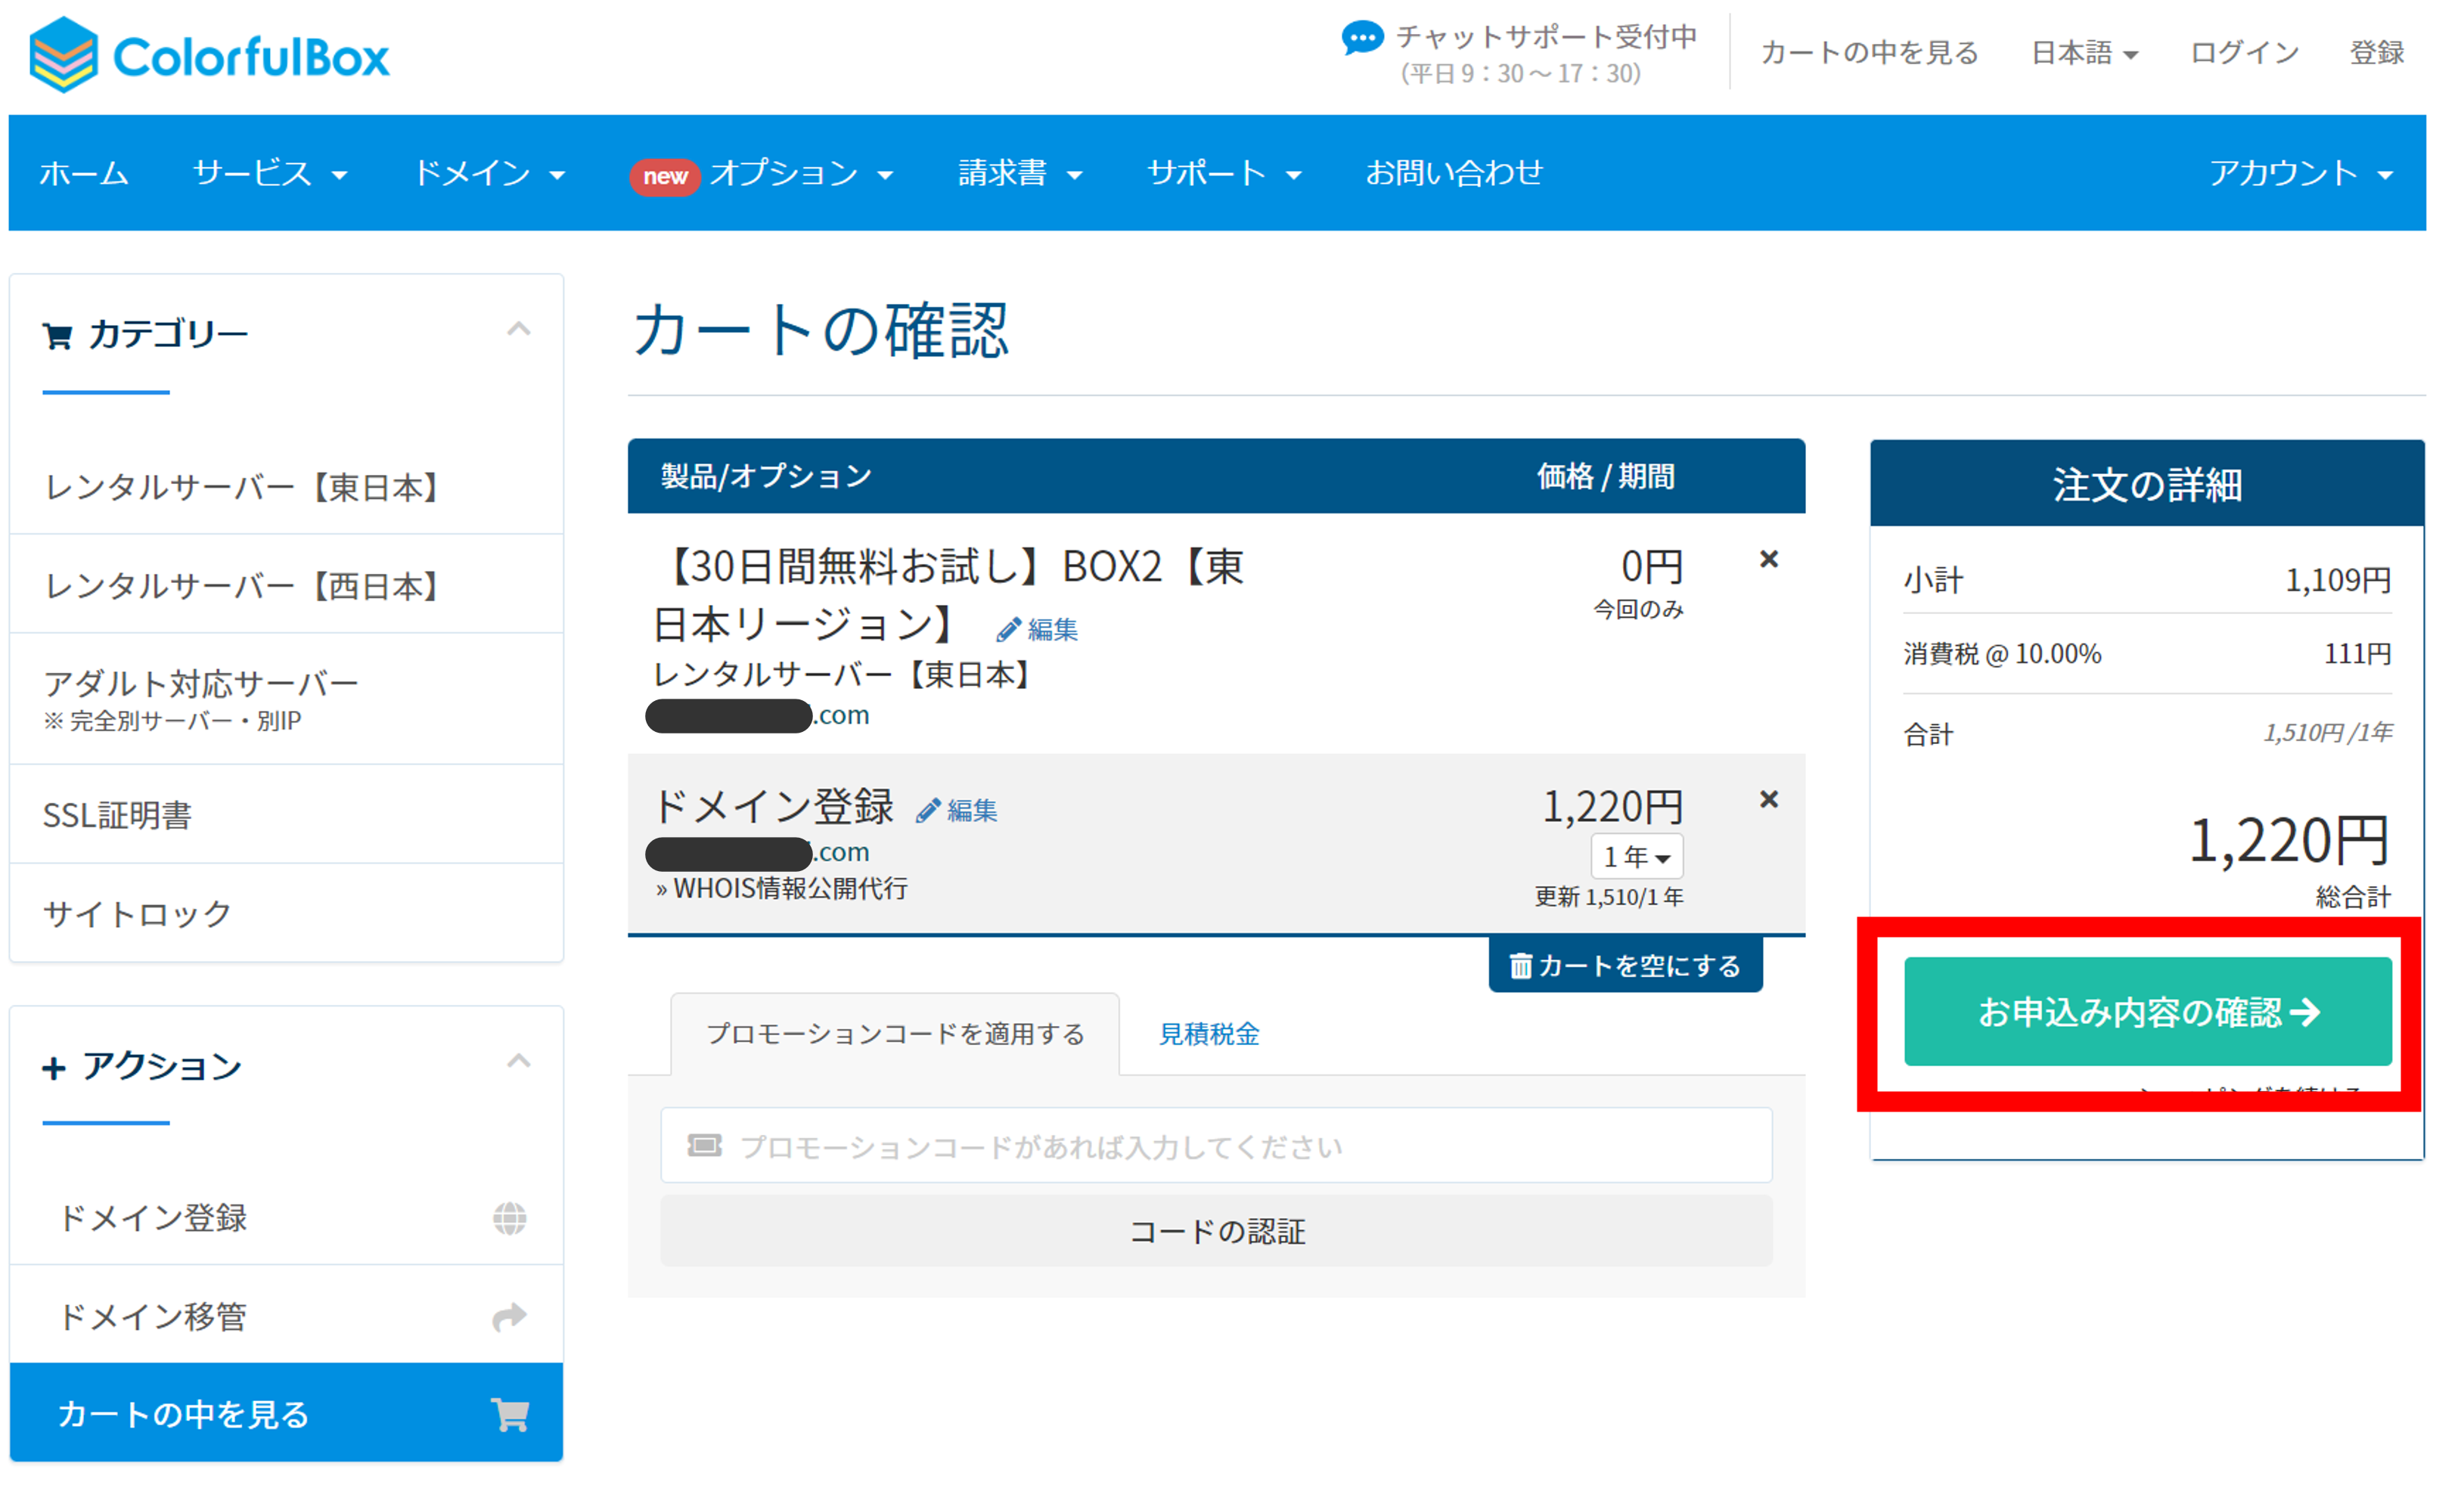The image size is (2464, 1510).
Task: Open chat support via speech bubble icon
Action: (x=1361, y=39)
